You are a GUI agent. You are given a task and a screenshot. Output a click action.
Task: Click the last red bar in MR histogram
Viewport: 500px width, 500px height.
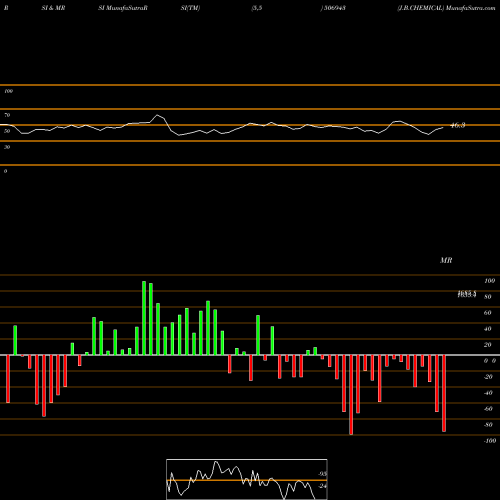pos(444,393)
